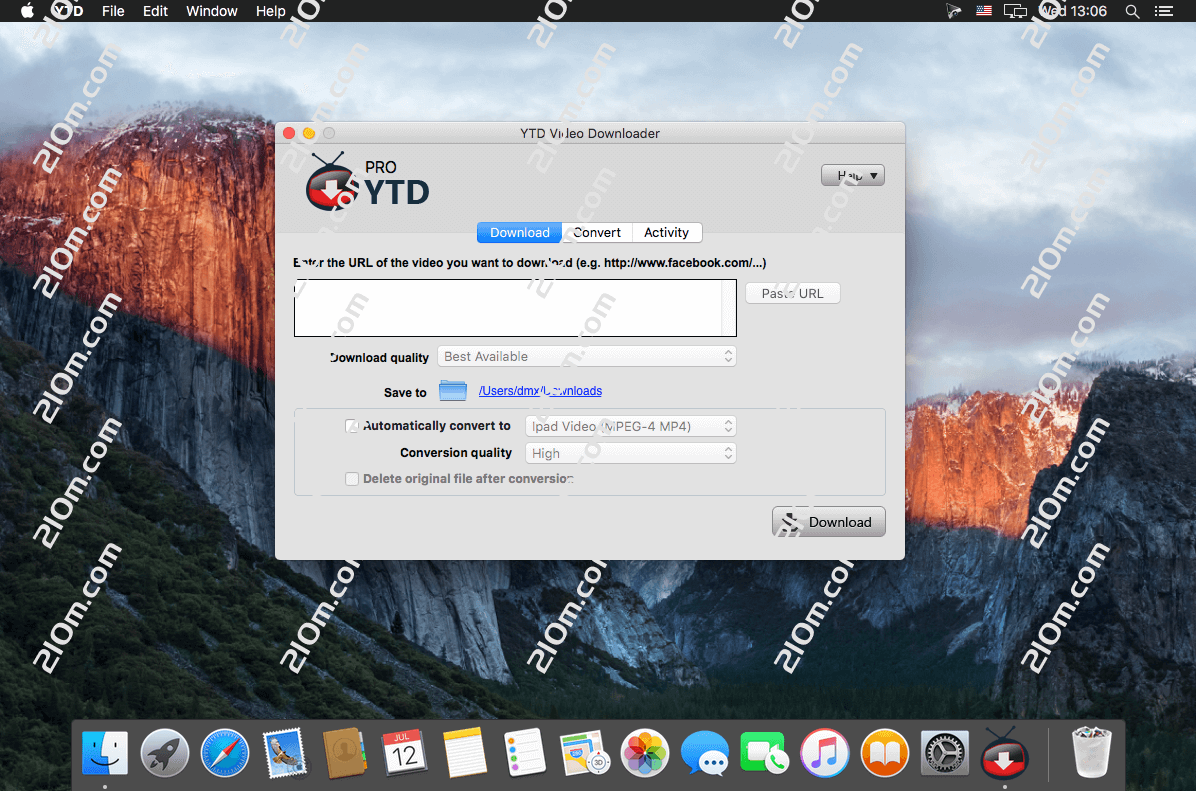Open Conversion quality High dropdown

pos(631,453)
